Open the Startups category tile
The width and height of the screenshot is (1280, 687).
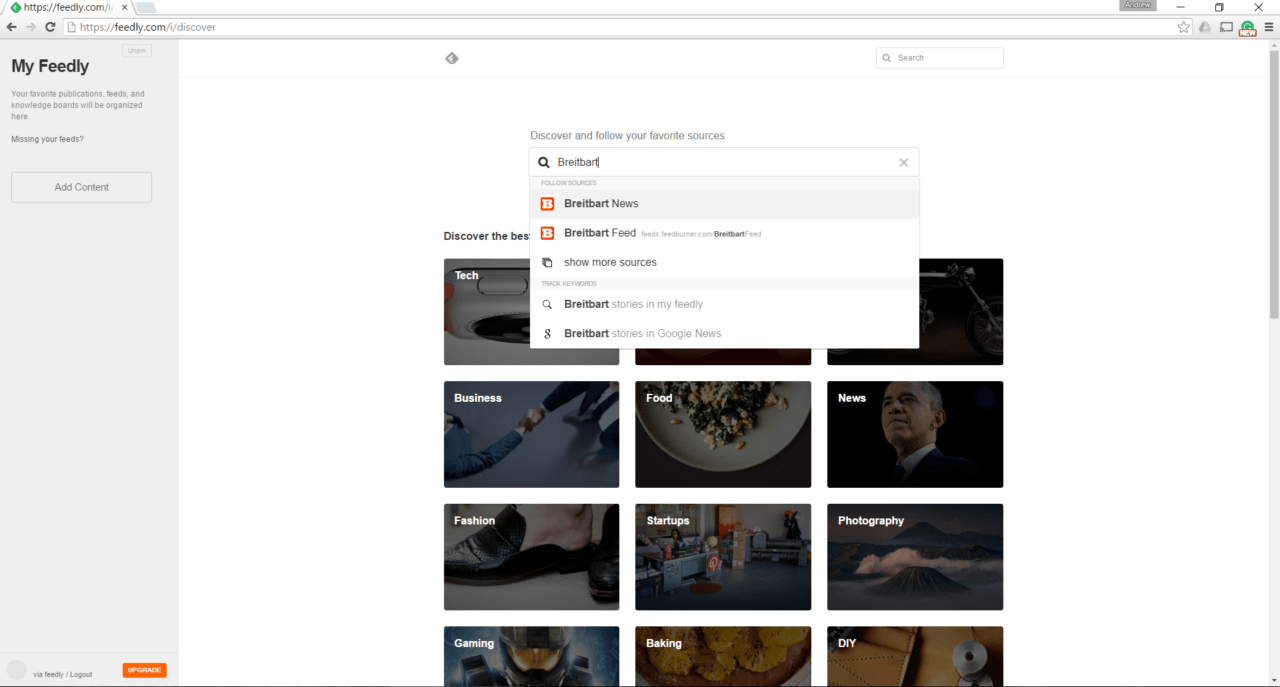click(723, 557)
